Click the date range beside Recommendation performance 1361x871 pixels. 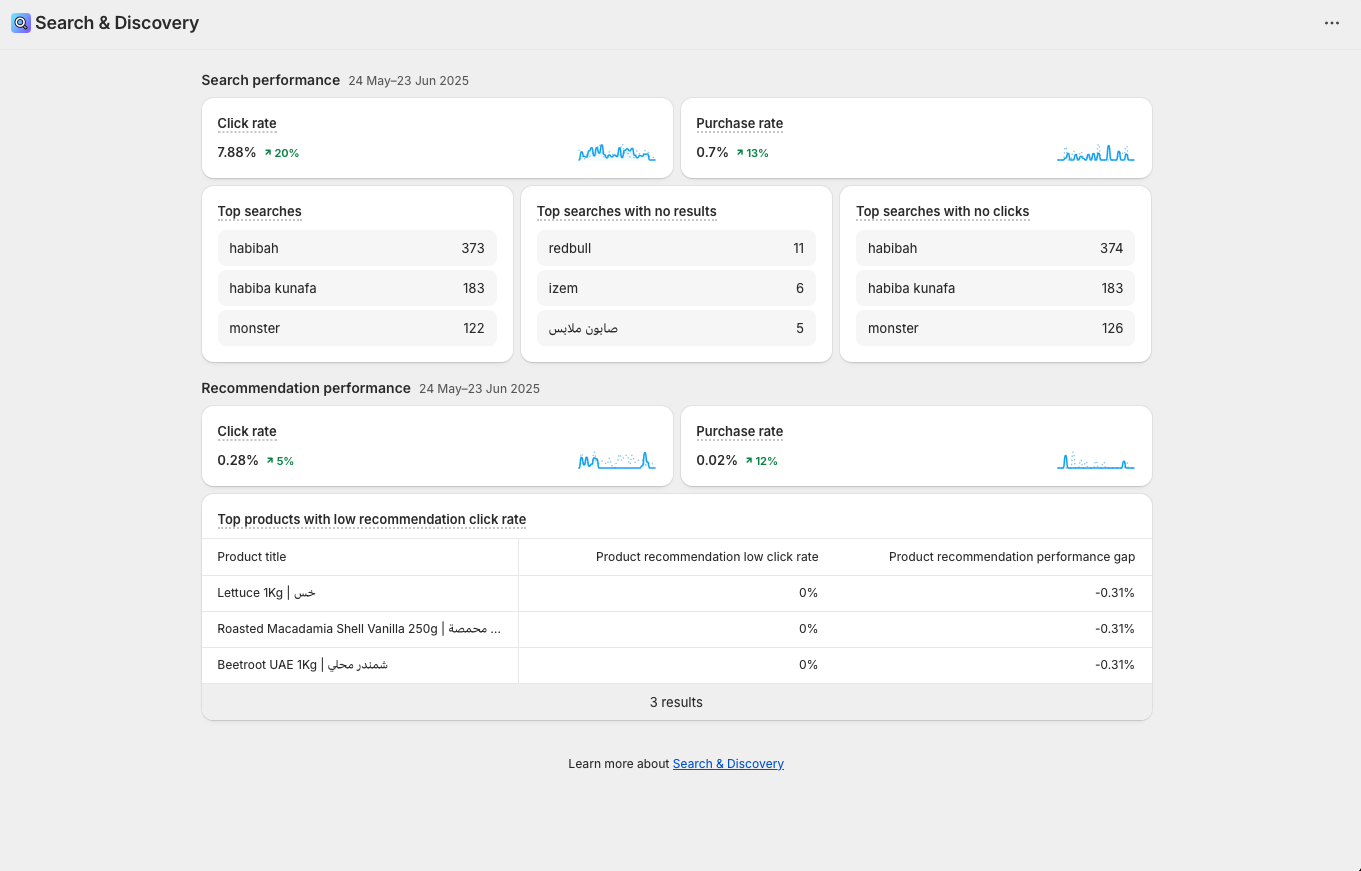click(479, 389)
